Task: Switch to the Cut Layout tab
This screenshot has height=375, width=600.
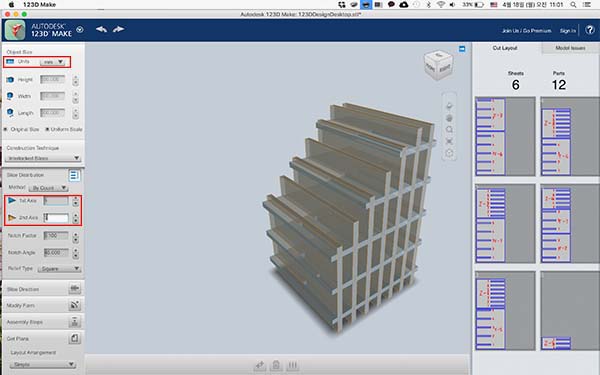Action: tap(505, 48)
